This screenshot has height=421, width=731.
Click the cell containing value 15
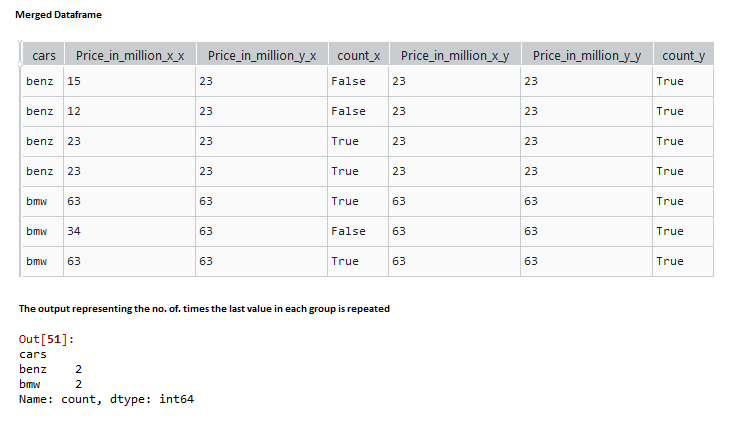[x=73, y=81]
